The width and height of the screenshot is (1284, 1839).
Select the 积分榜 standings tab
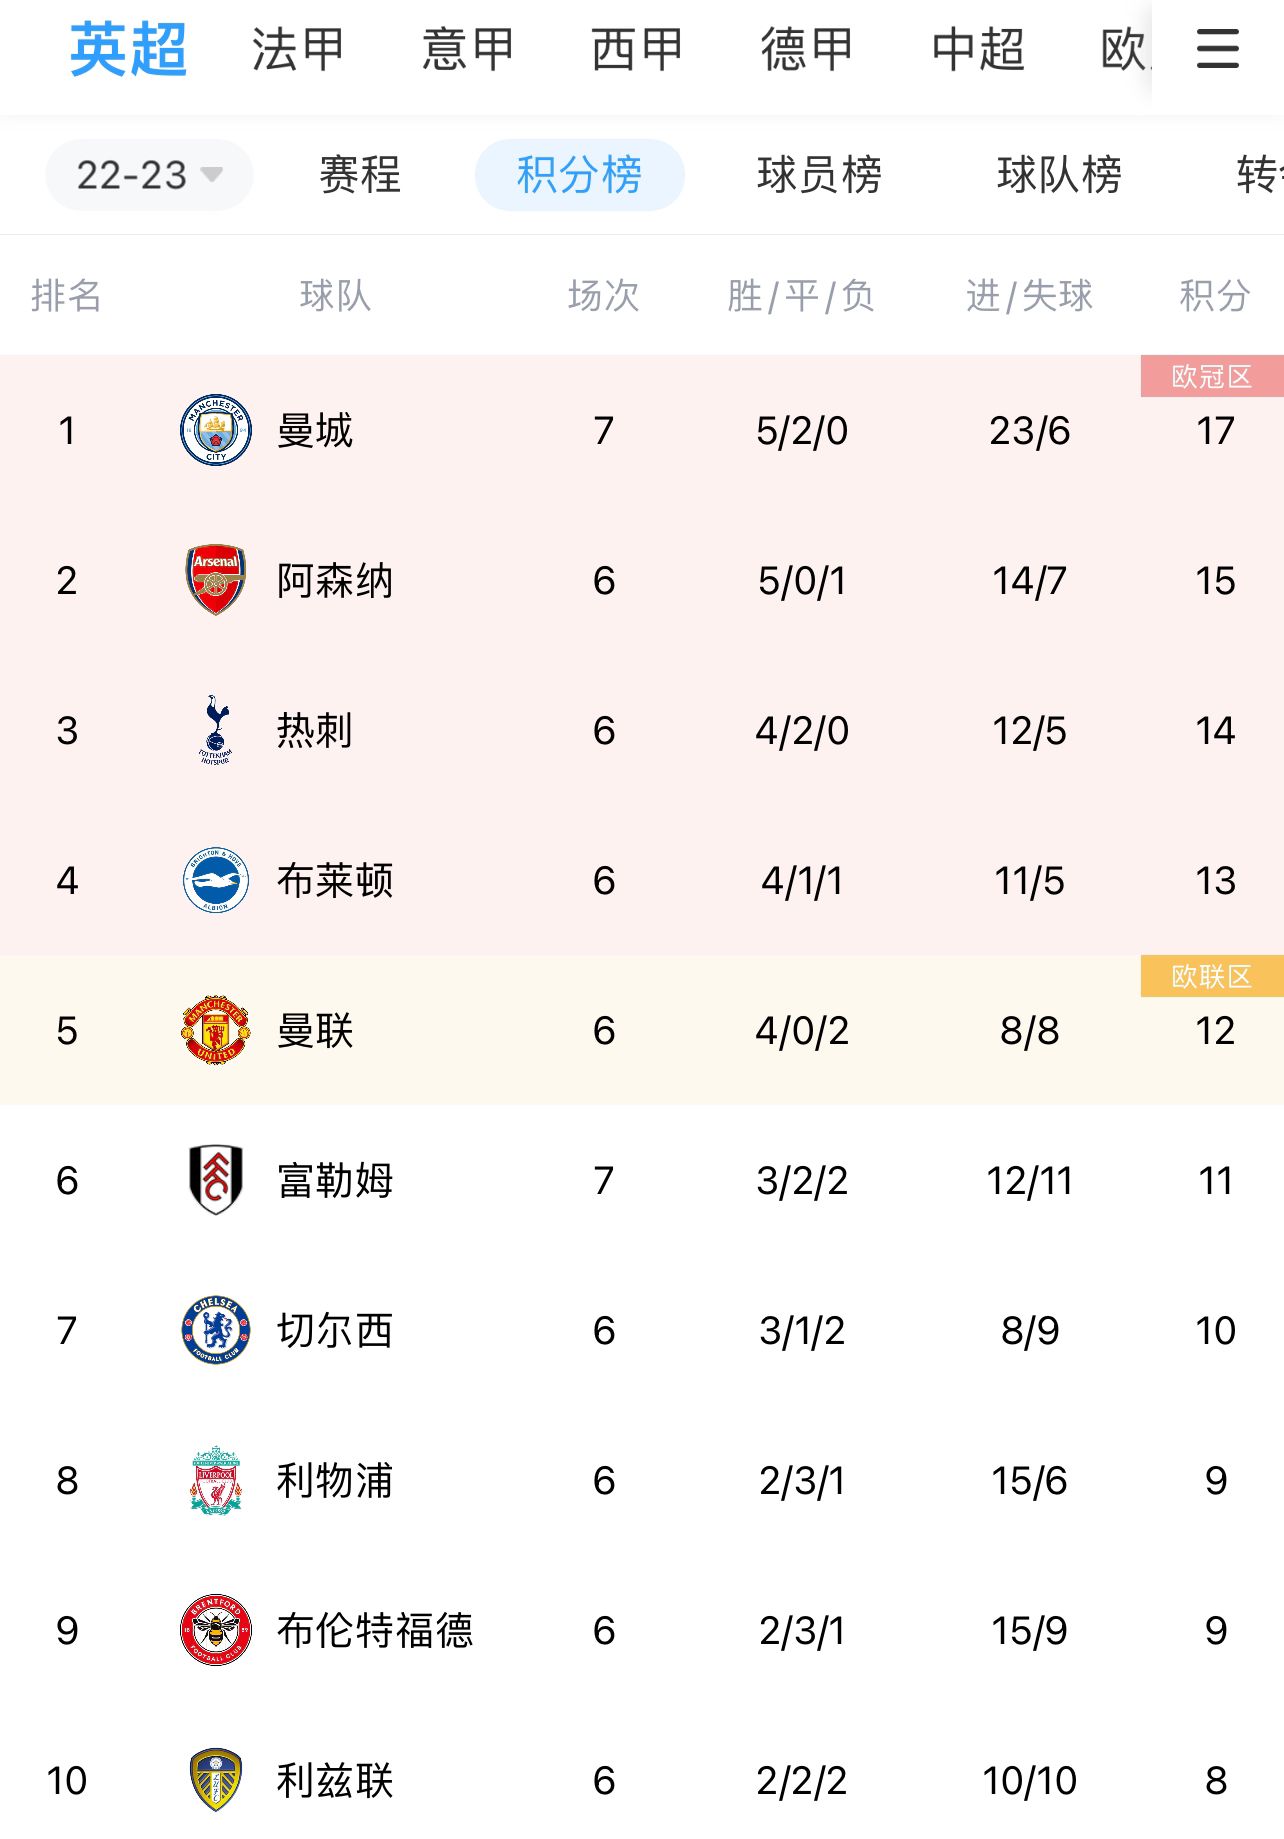click(580, 175)
